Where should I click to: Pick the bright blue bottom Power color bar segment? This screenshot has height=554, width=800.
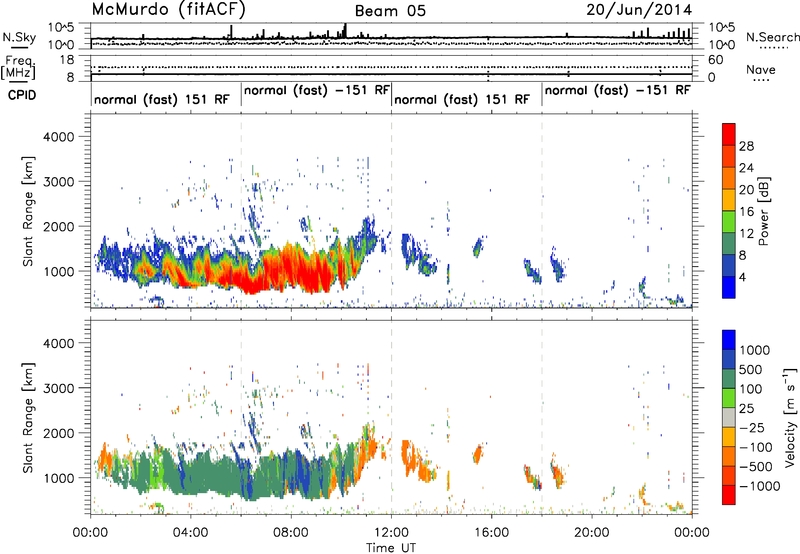point(729,287)
